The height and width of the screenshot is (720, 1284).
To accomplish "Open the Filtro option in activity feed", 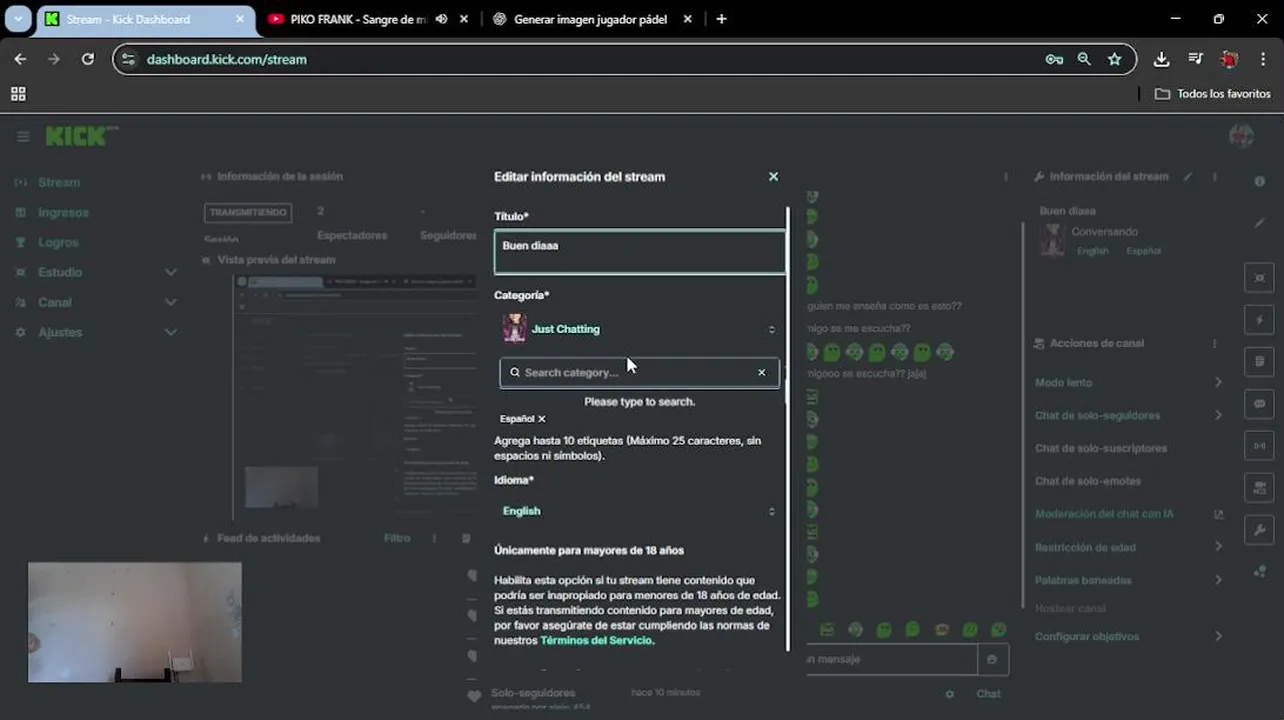I will (397, 538).
